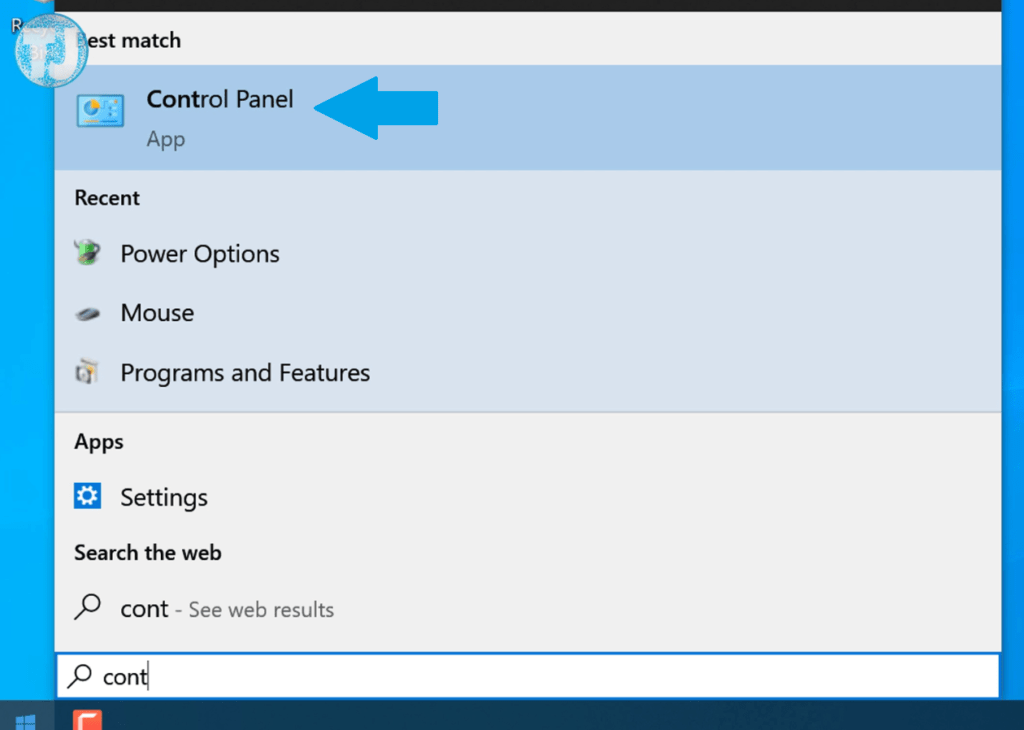Click the web search magnifier icon
This screenshot has width=1024, height=730.
[88, 607]
